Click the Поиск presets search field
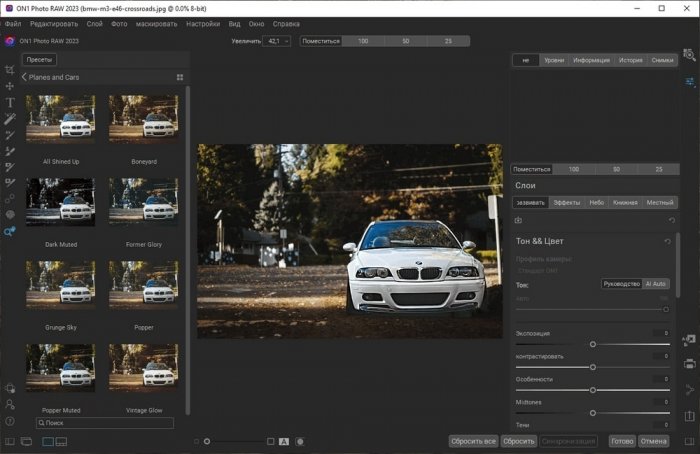 click(105, 423)
